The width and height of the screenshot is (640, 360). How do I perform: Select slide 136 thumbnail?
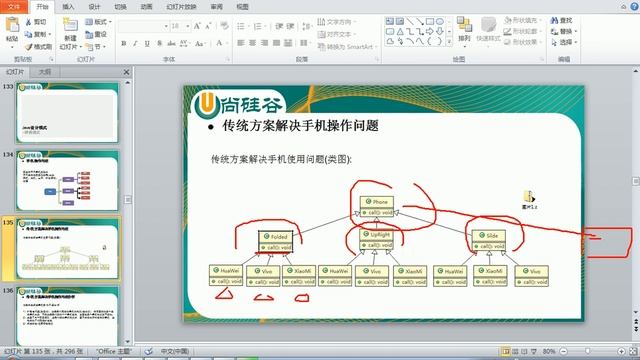point(67,316)
